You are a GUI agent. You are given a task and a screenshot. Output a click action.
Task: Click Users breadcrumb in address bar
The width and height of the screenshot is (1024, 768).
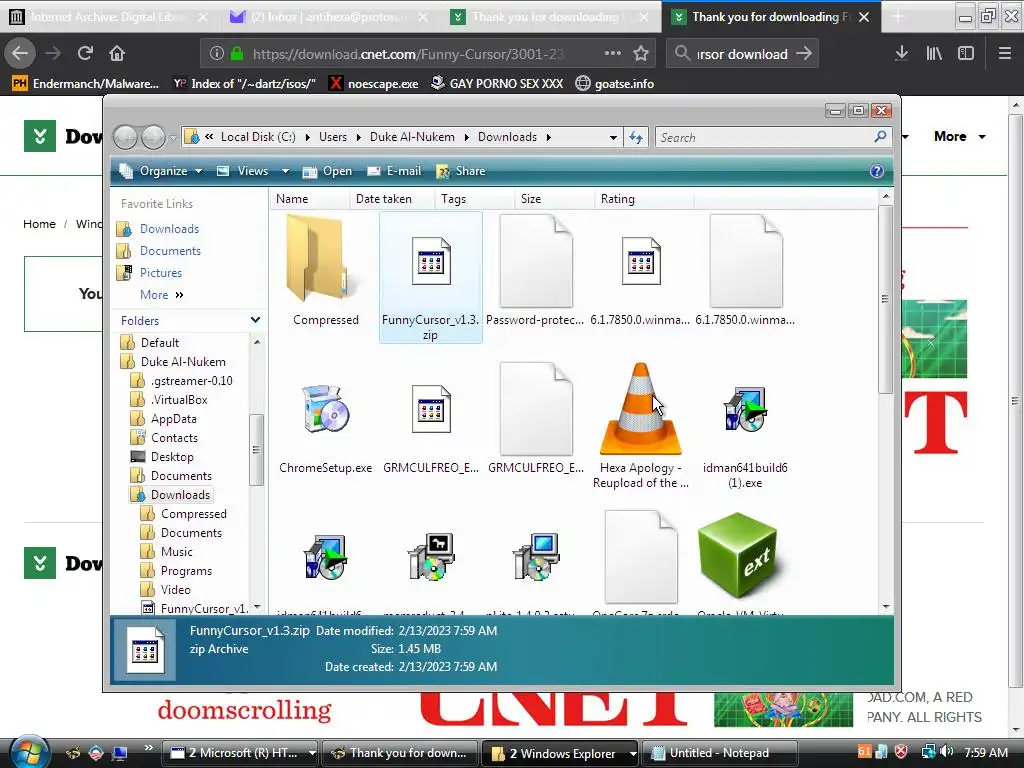[333, 137]
